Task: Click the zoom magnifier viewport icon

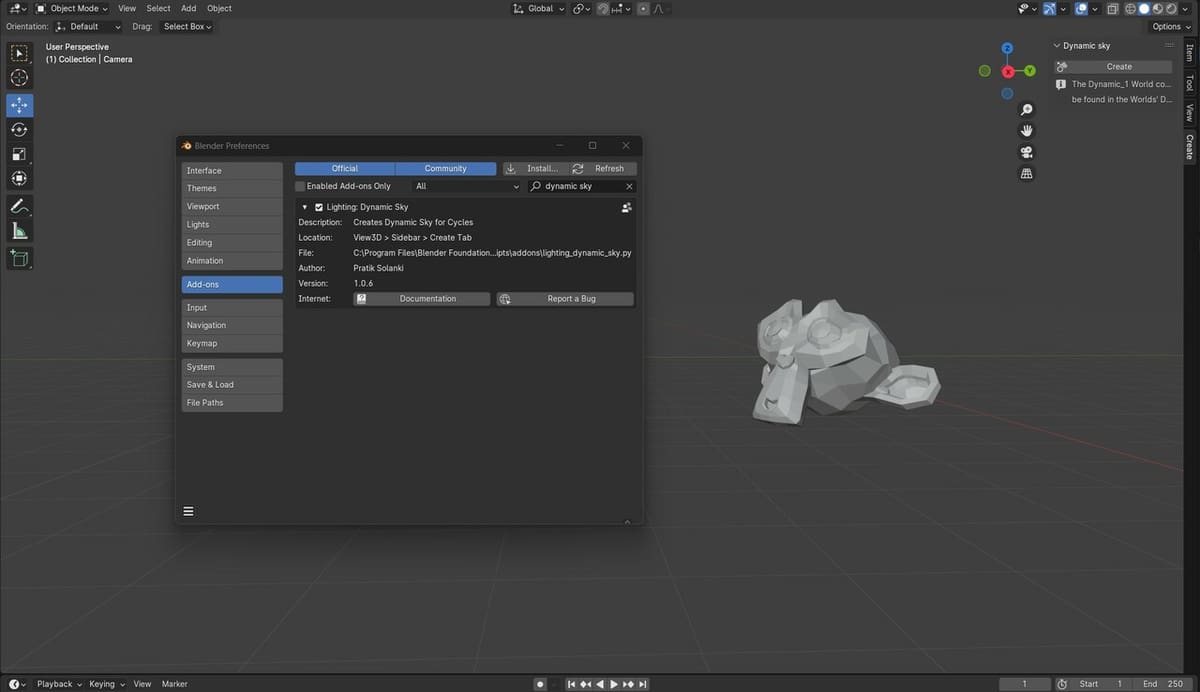Action: pos(1026,110)
